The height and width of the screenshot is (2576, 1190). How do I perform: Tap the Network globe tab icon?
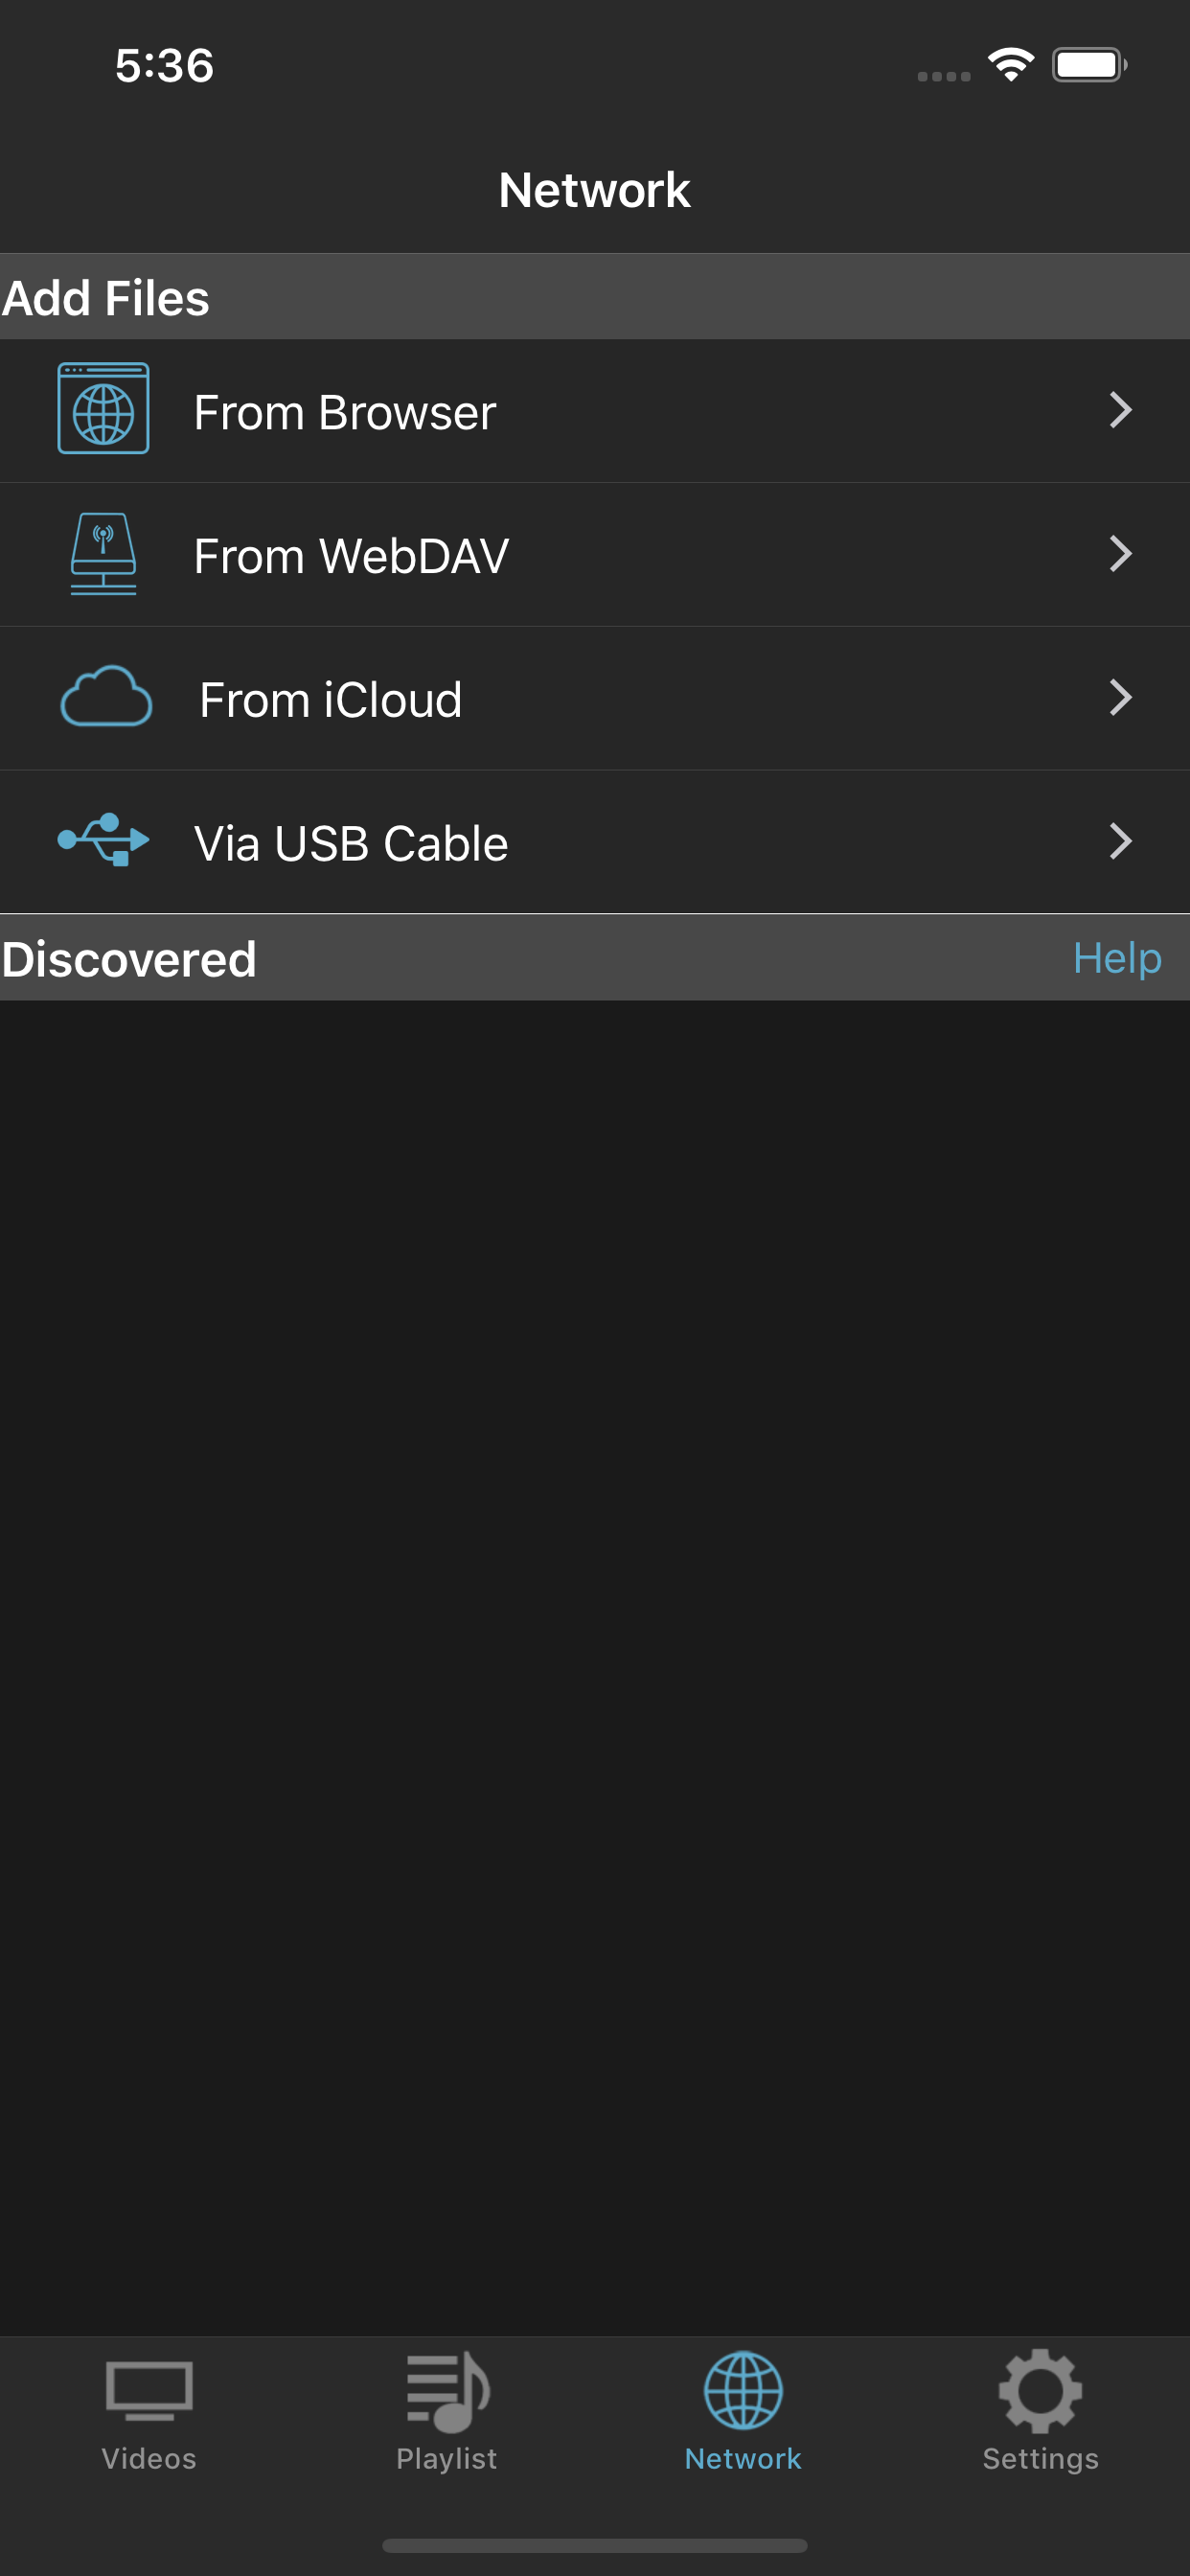pyautogui.click(x=743, y=2391)
